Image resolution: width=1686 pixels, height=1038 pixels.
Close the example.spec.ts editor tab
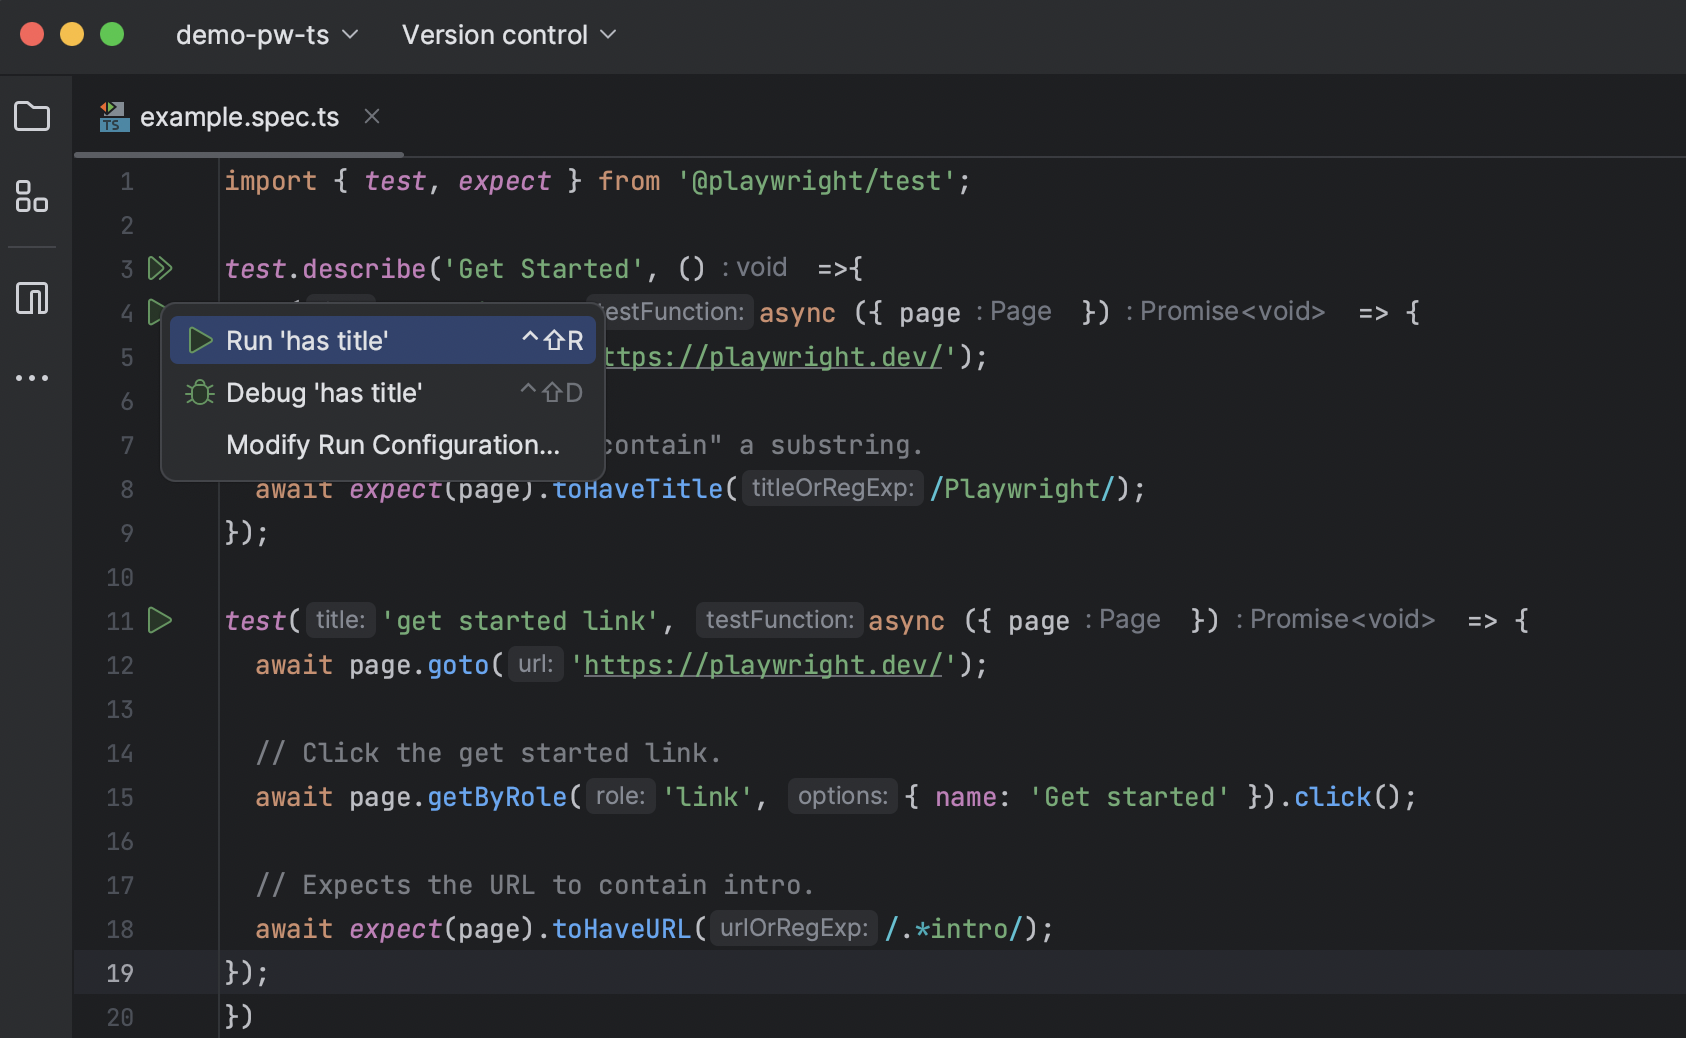click(372, 117)
